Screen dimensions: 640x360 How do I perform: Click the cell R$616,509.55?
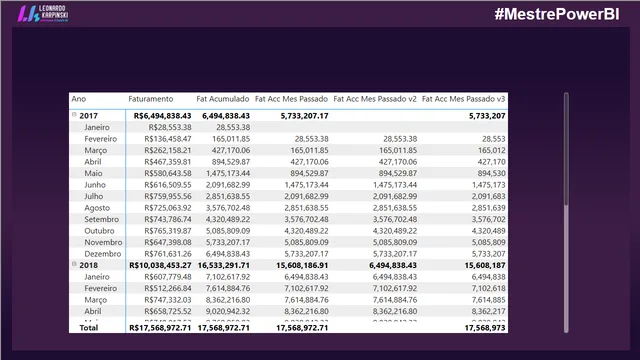[x=168, y=184]
